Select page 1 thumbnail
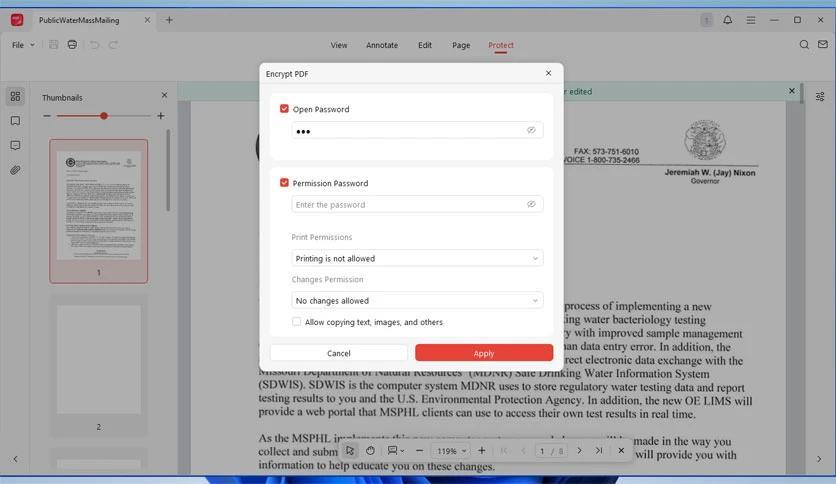The image size is (836, 484). tap(99, 211)
